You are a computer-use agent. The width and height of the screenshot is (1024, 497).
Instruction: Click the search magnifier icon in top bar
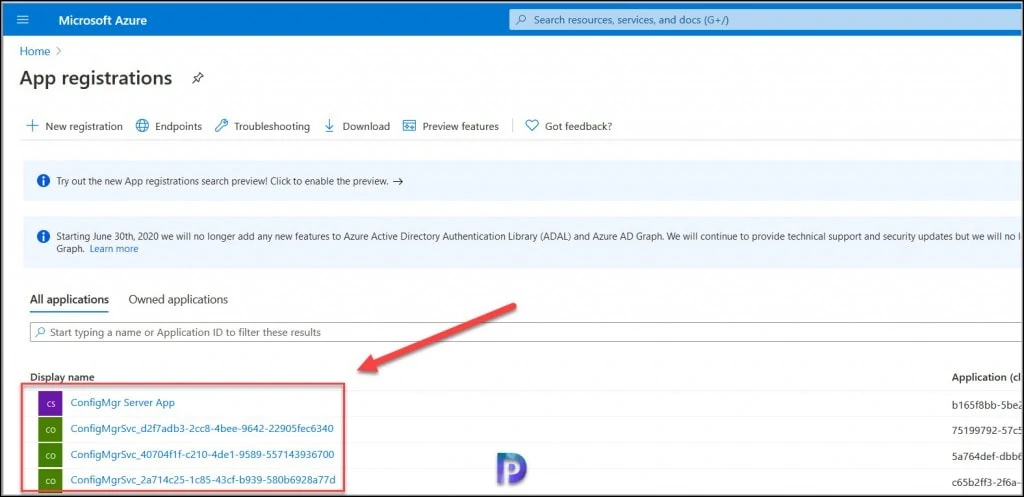[521, 20]
